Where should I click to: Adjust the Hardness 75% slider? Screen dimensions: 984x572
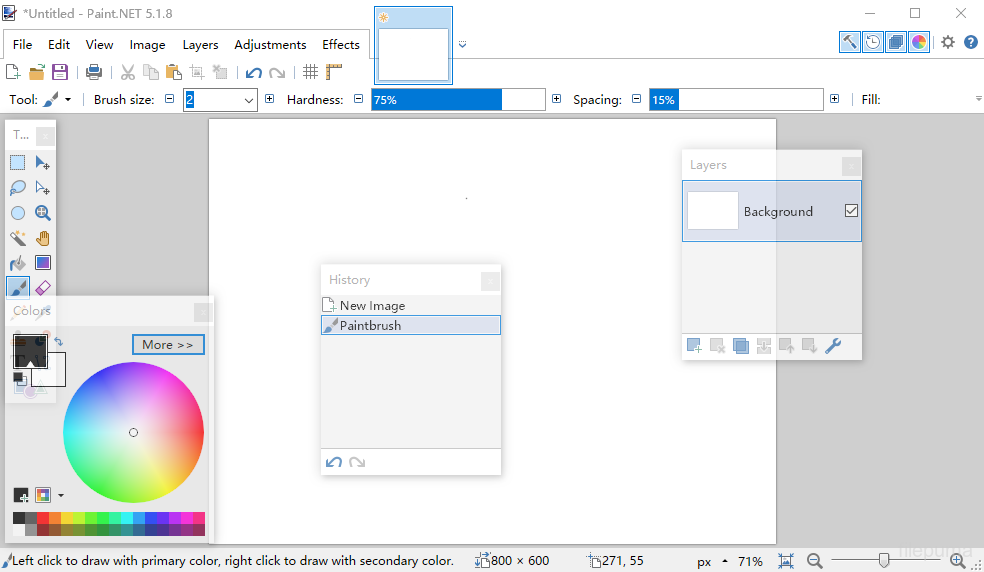[458, 100]
